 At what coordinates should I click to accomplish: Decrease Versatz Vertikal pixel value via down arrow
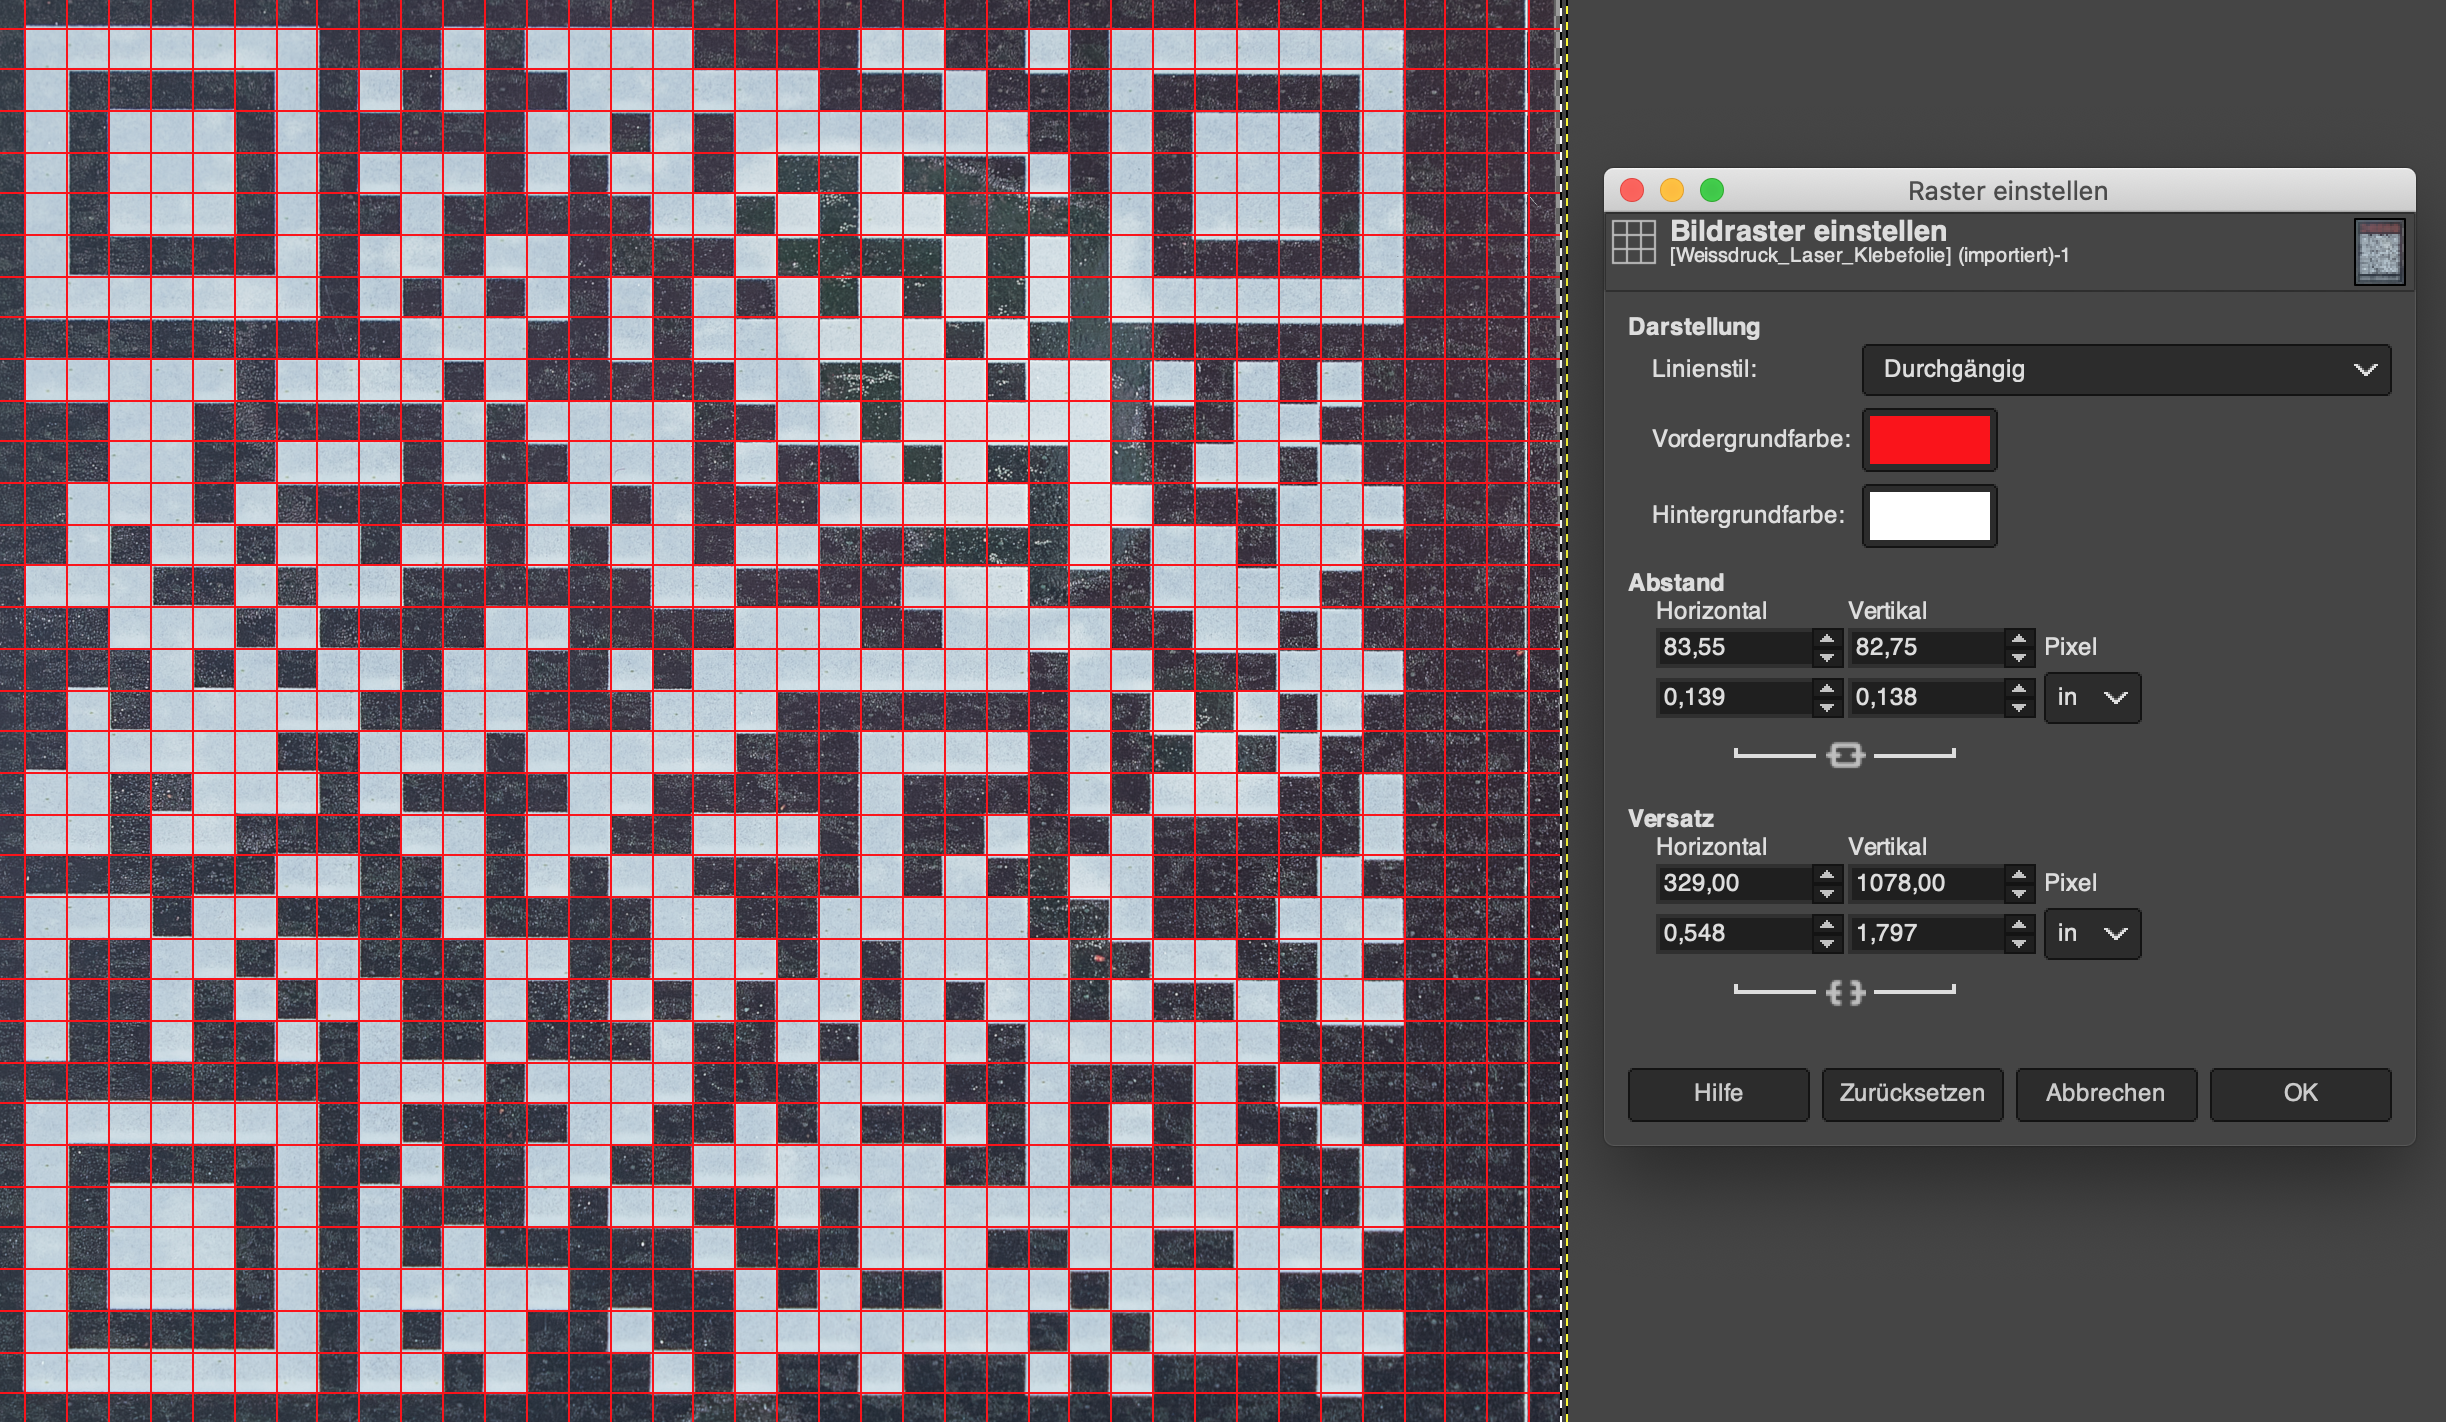(x=2019, y=893)
